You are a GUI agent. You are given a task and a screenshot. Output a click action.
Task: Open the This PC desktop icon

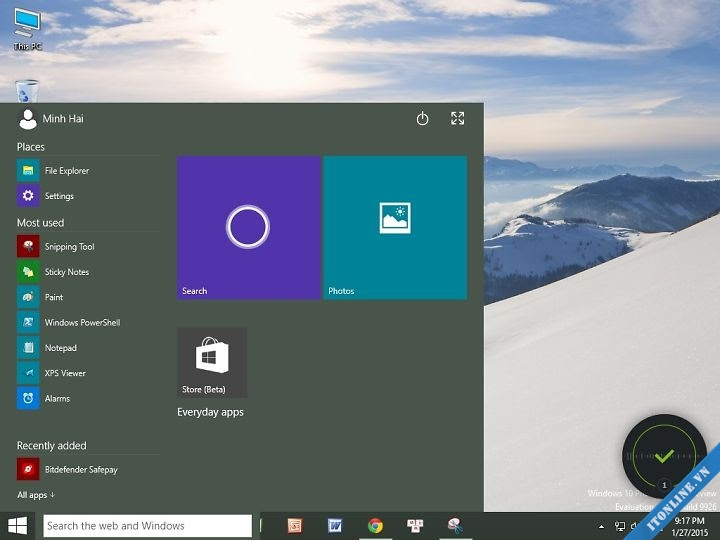(x=27, y=29)
